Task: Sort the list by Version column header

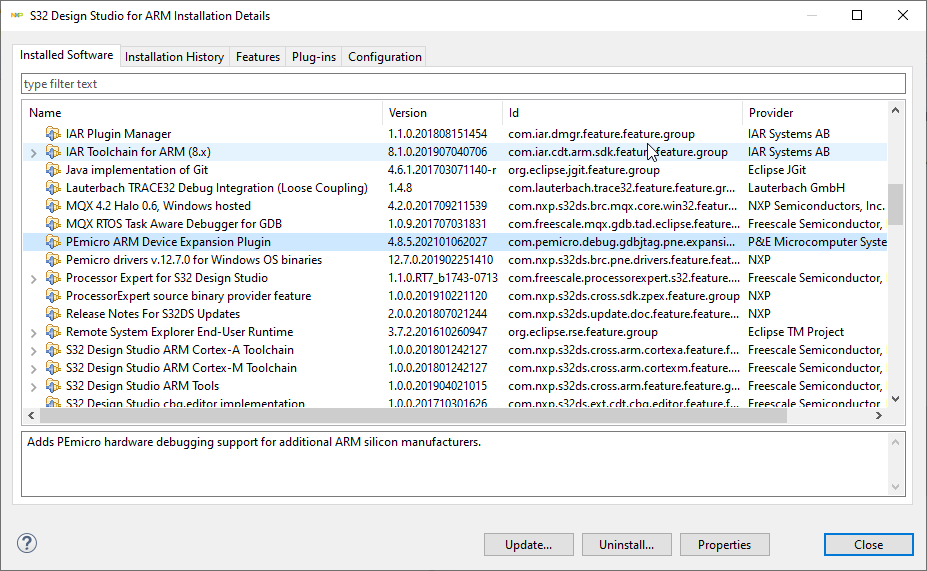Action: click(x=441, y=113)
